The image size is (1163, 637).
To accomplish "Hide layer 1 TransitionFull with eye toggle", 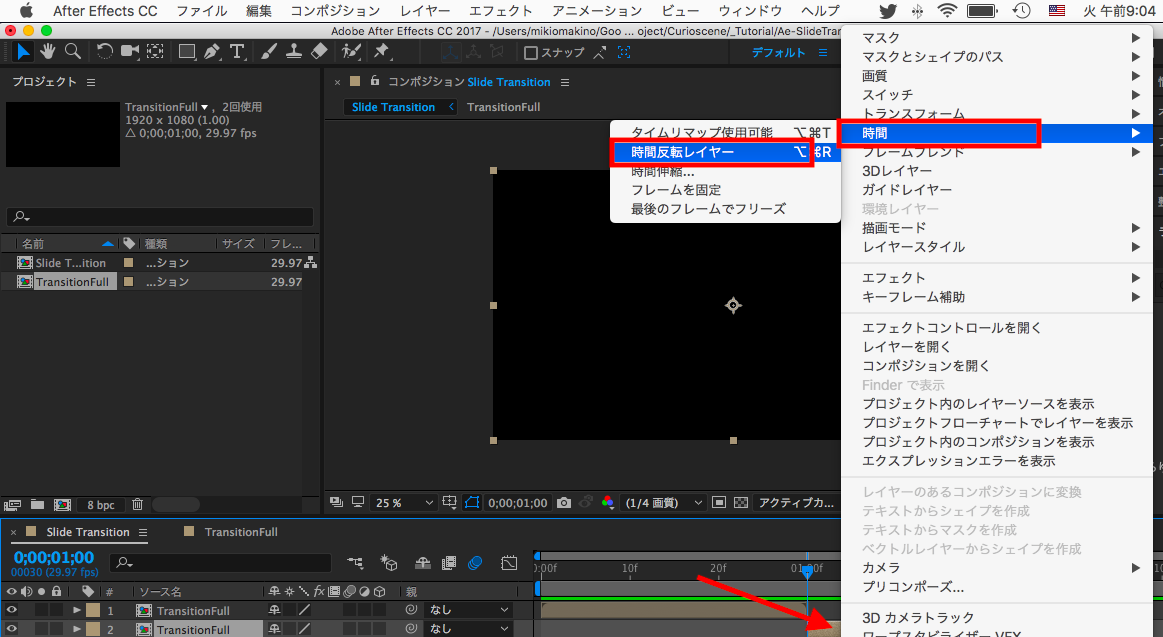I will [x=12, y=610].
